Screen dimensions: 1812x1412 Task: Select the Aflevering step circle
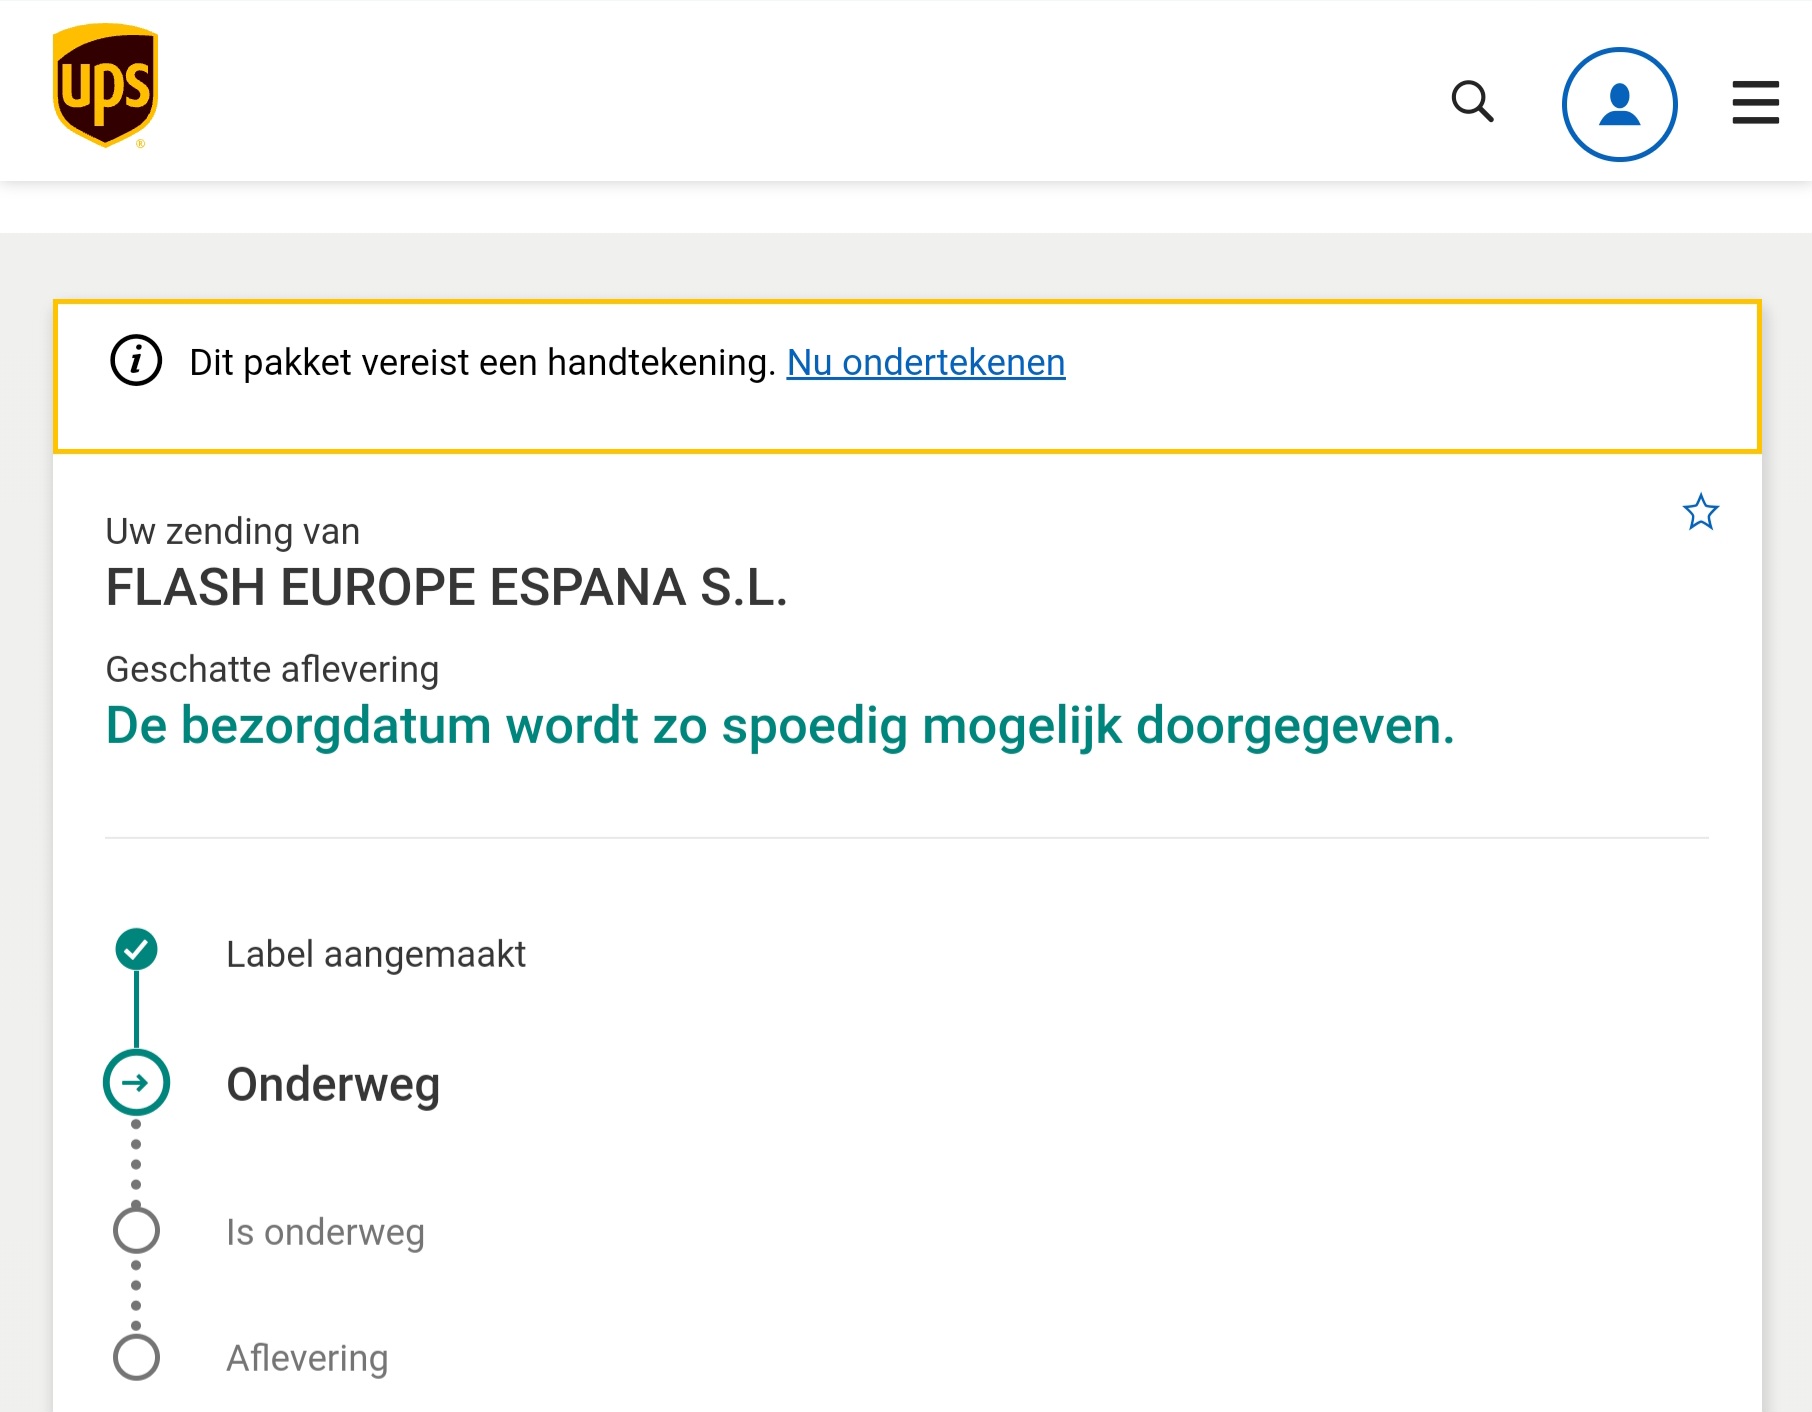[x=136, y=1357]
